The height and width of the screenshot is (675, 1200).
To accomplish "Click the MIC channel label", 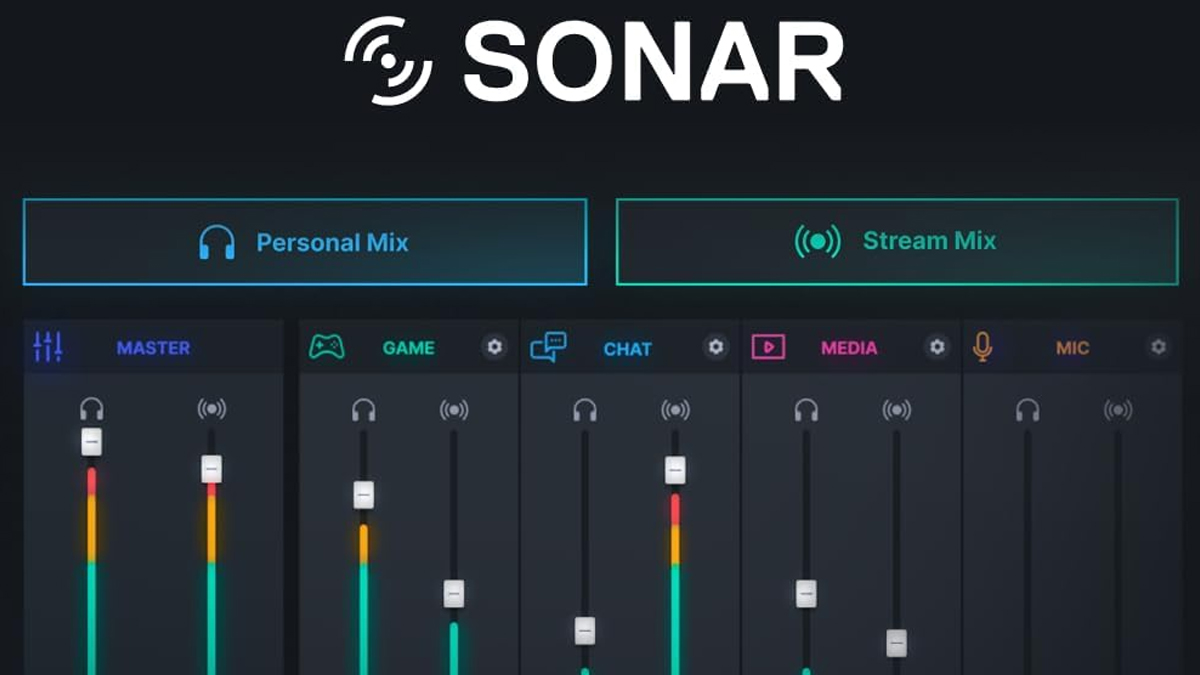I will [1072, 348].
